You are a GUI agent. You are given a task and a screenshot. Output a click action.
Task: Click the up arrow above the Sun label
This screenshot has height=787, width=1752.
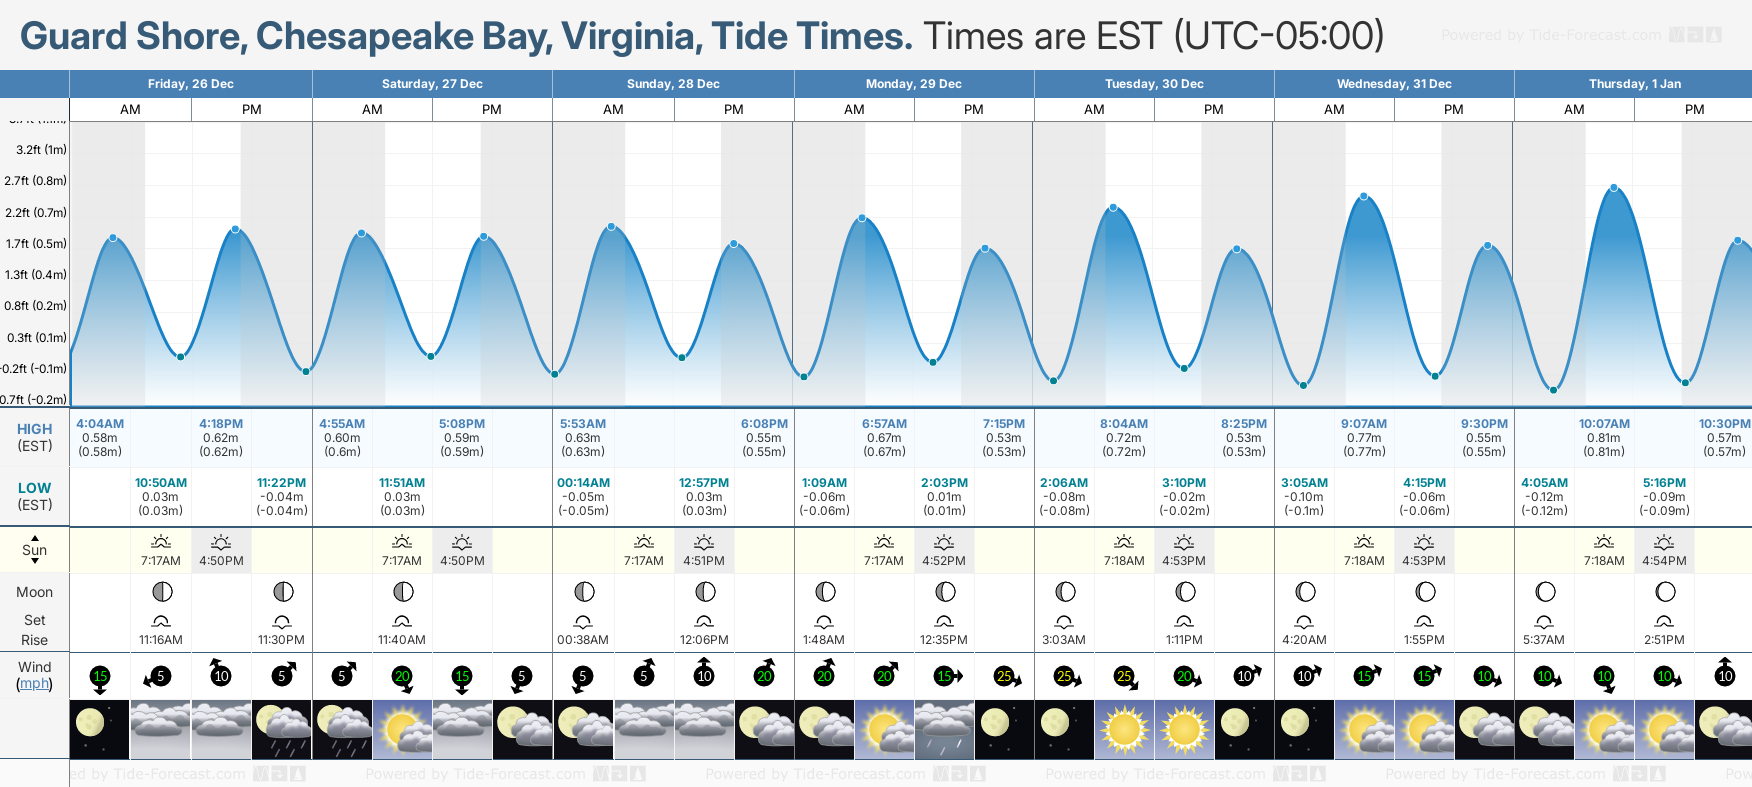35,538
